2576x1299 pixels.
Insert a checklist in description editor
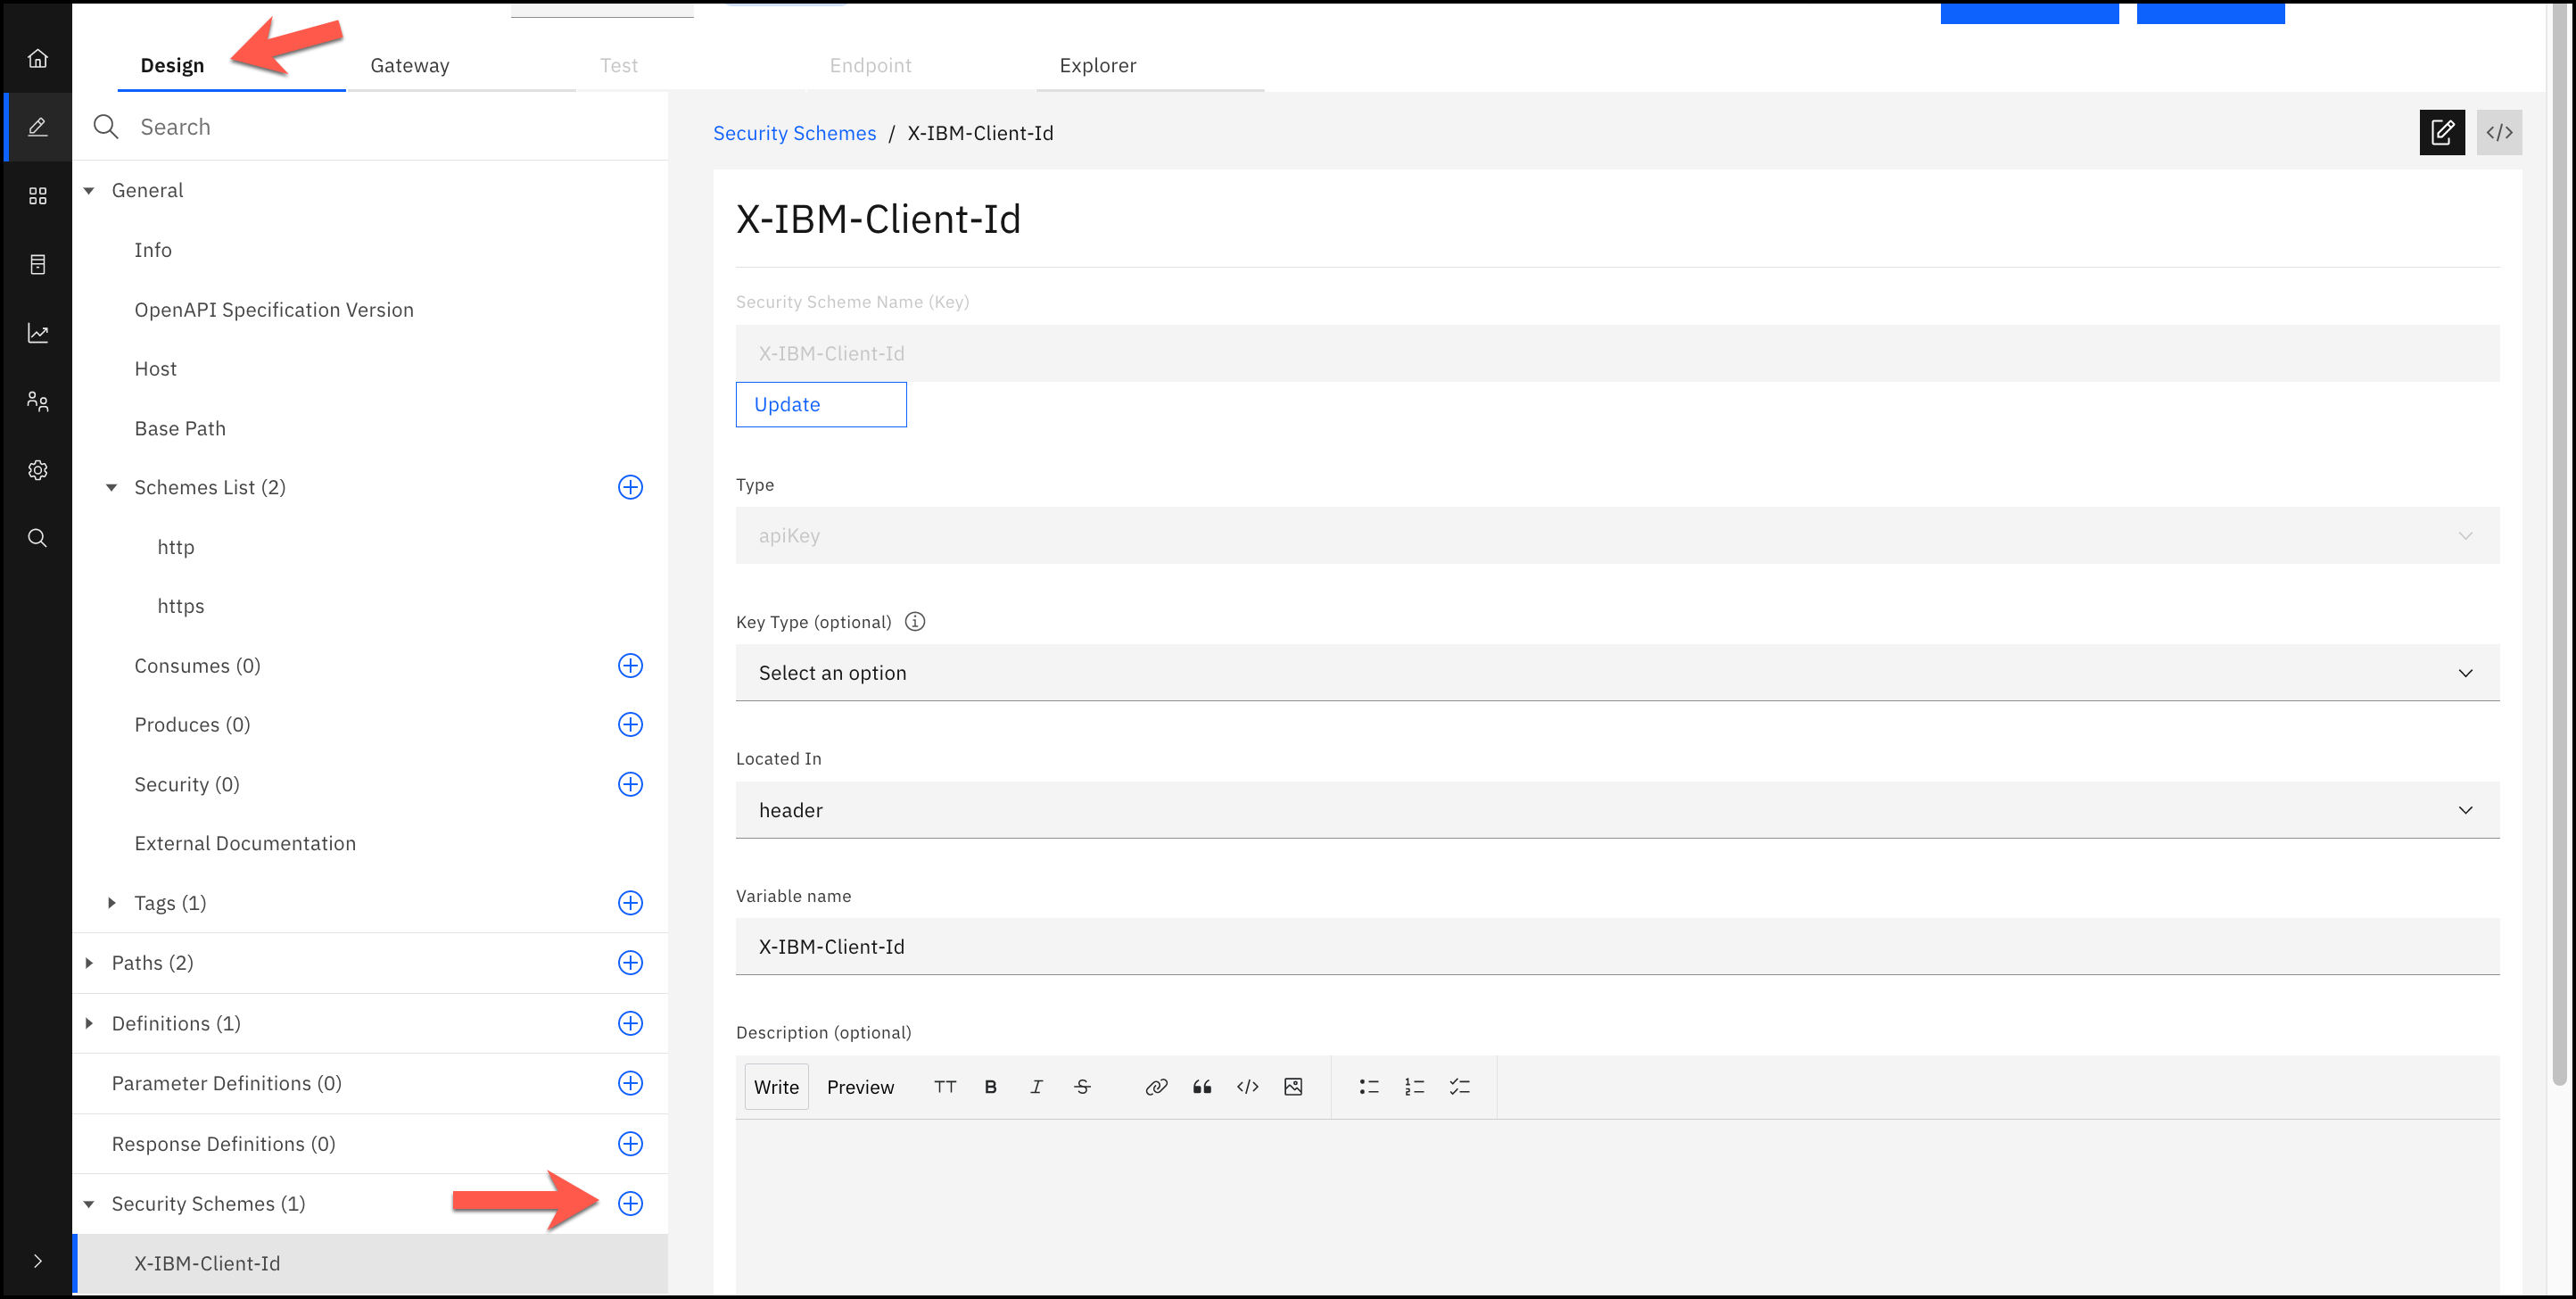(1460, 1087)
